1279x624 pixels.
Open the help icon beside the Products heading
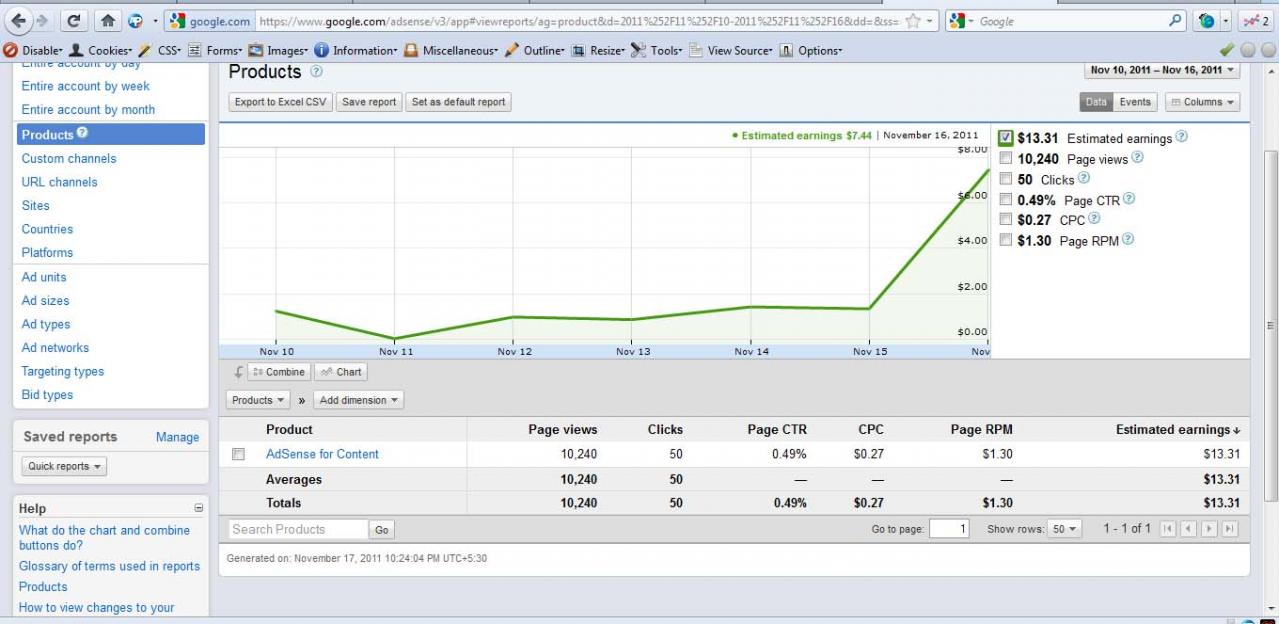coord(316,71)
